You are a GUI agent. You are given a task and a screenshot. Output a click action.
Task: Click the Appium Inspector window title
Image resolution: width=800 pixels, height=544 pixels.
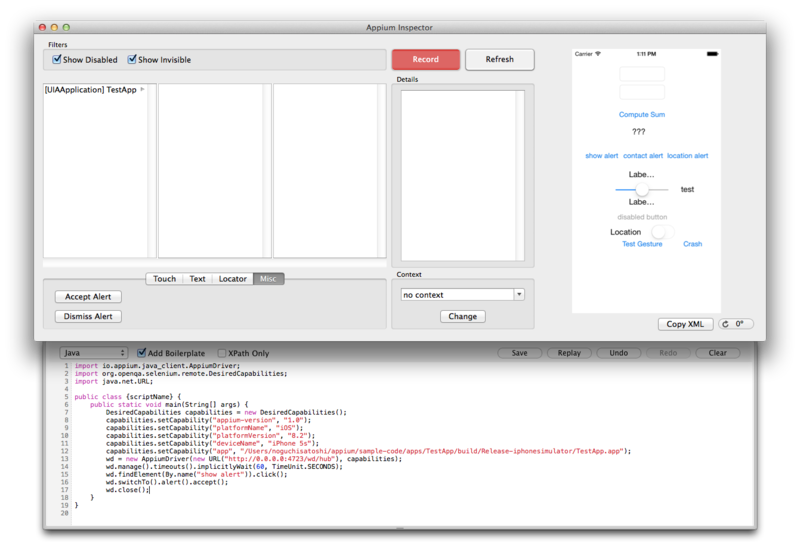(x=399, y=28)
